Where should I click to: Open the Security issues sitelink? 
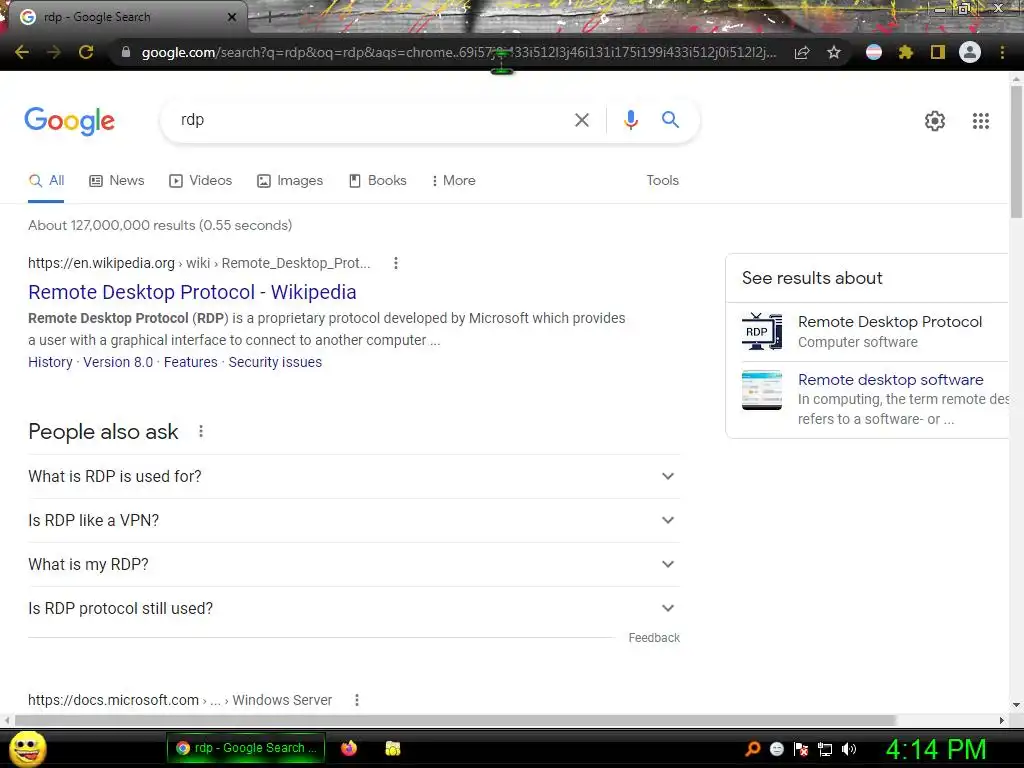(275, 362)
